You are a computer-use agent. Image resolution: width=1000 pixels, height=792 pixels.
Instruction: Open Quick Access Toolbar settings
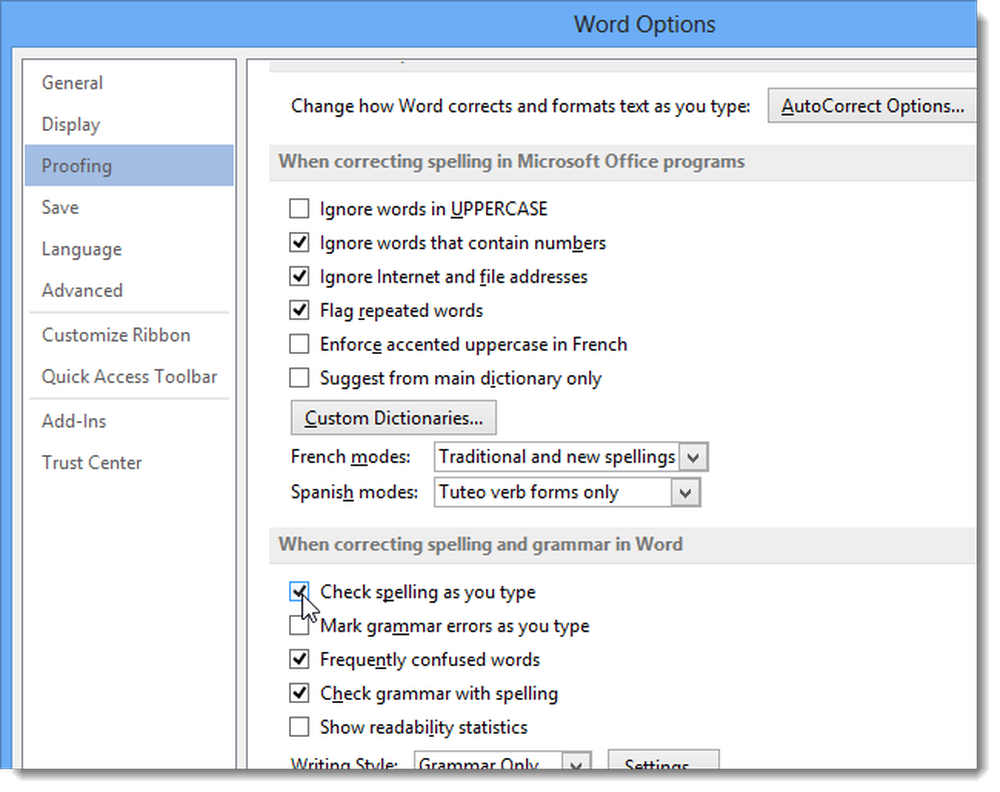[x=129, y=376]
